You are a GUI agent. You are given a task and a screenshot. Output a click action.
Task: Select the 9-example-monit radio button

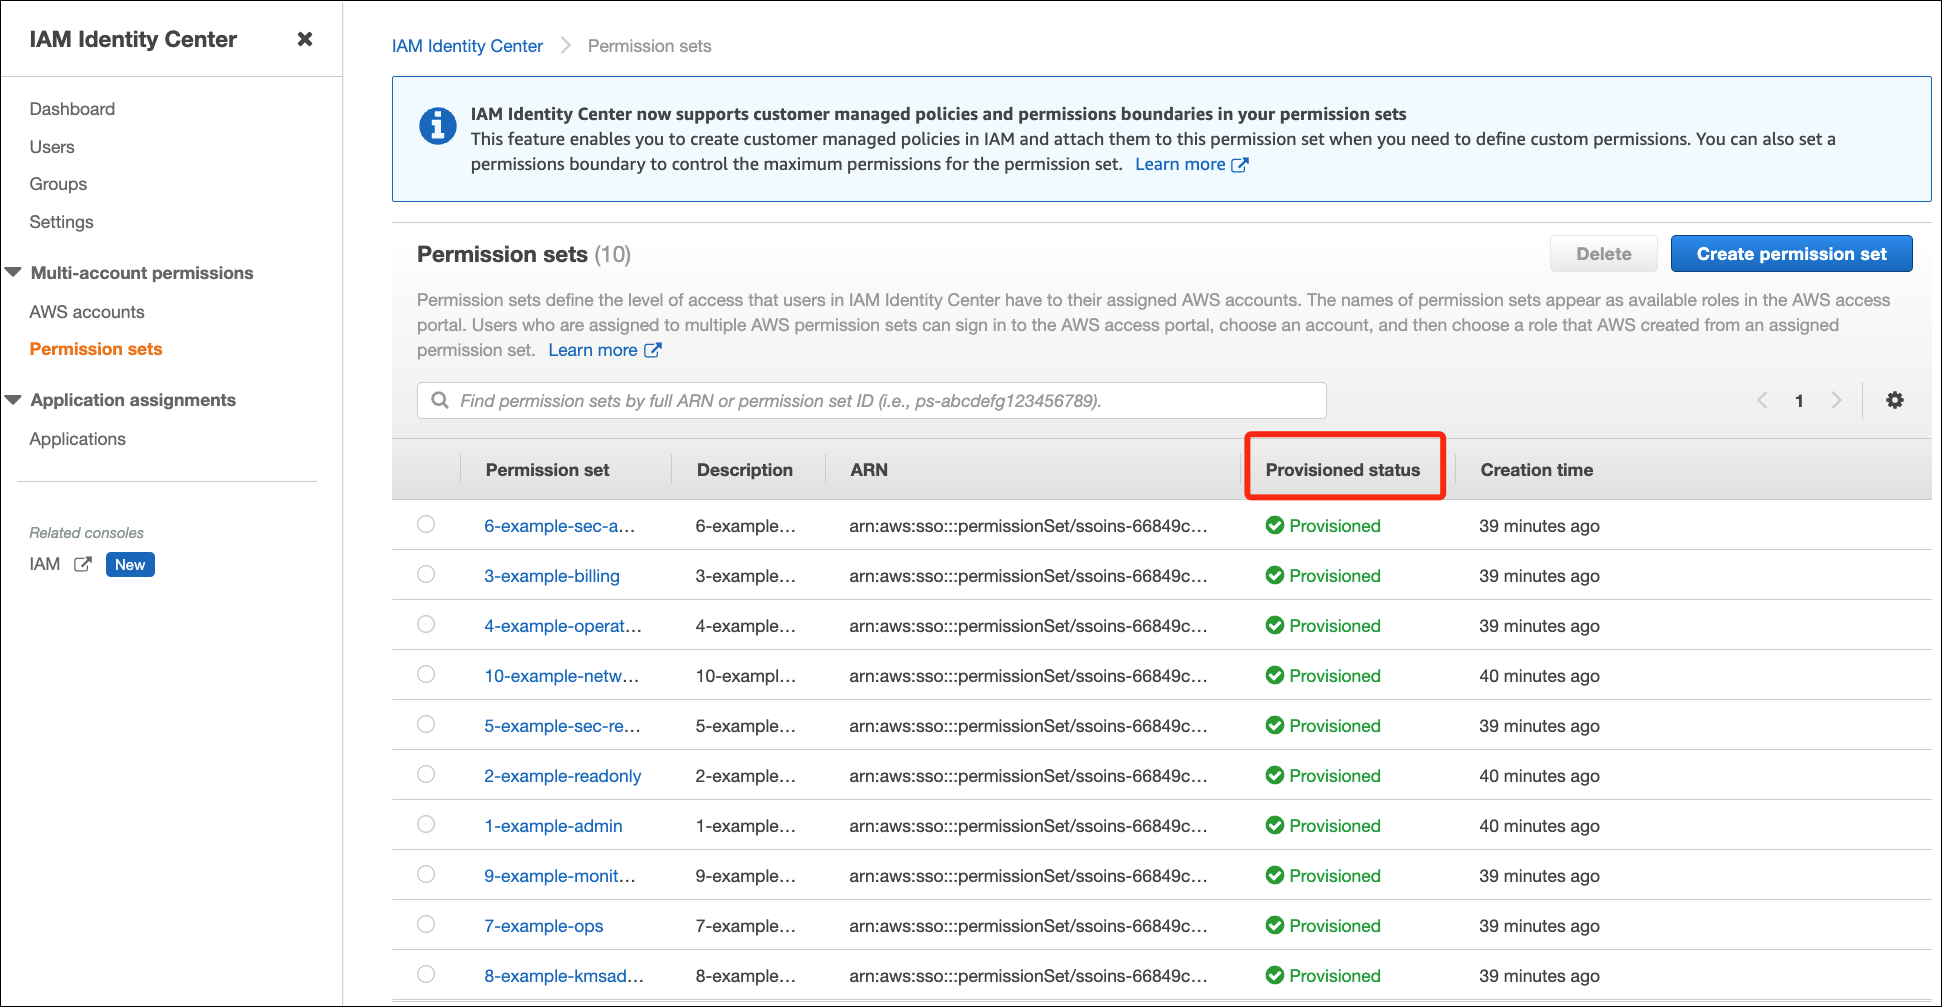coord(426,874)
